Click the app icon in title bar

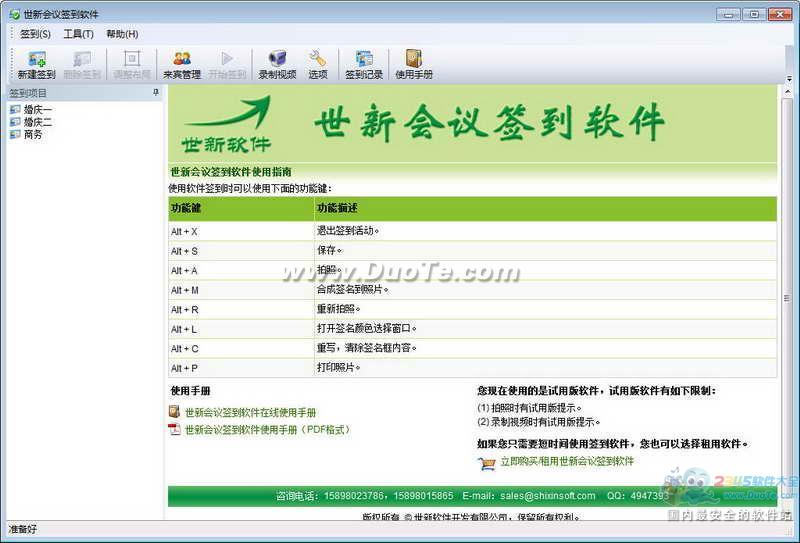pyautogui.click(x=14, y=14)
